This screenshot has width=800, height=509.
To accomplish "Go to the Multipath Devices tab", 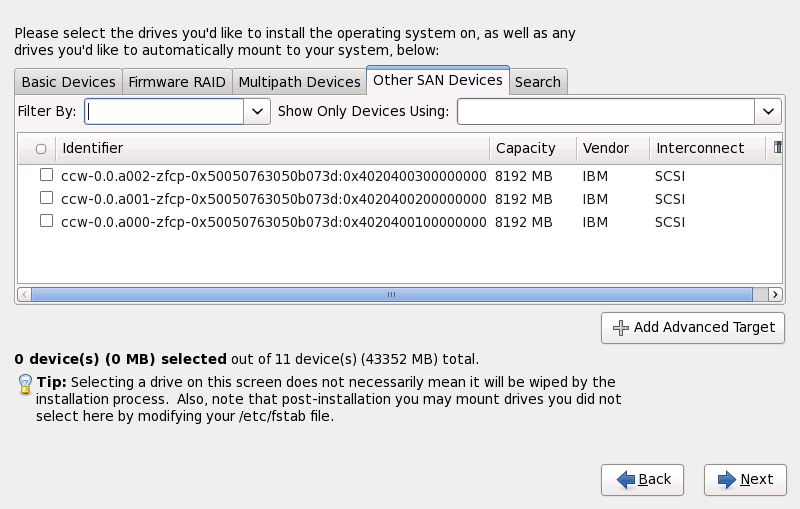I will coord(299,82).
